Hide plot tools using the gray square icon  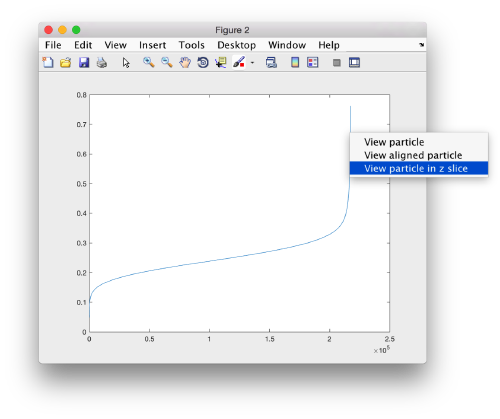point(337,63)
